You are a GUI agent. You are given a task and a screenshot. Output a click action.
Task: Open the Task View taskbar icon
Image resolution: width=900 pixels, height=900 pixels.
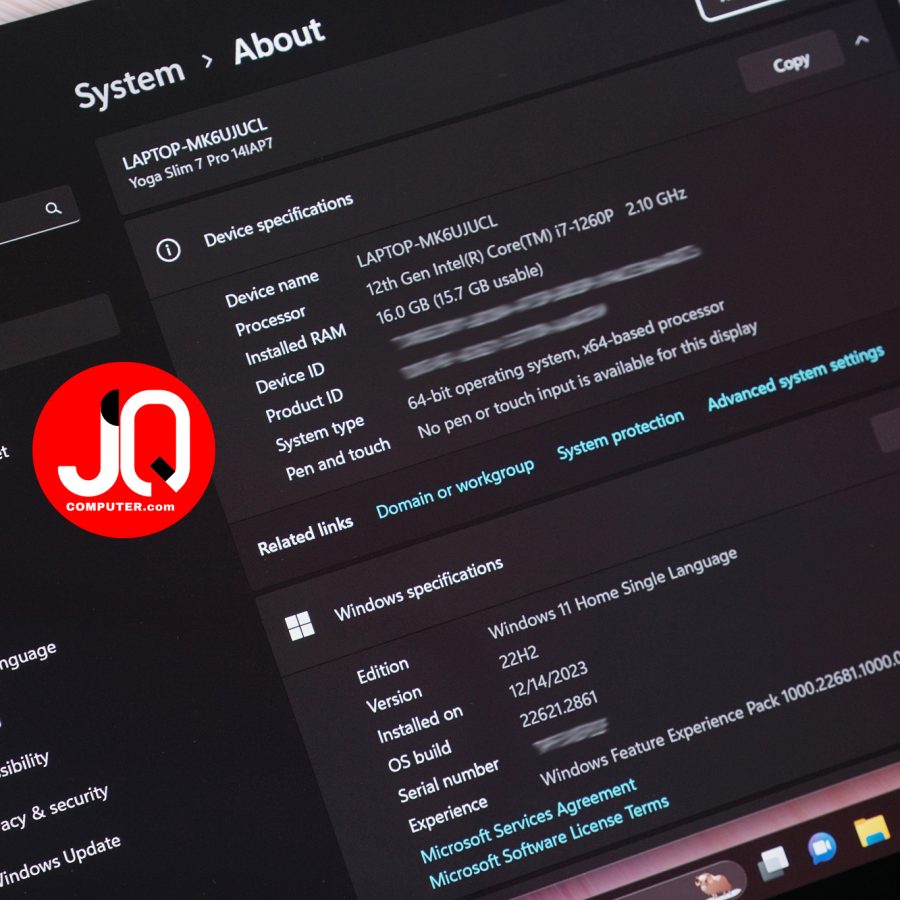click(773, 863)
